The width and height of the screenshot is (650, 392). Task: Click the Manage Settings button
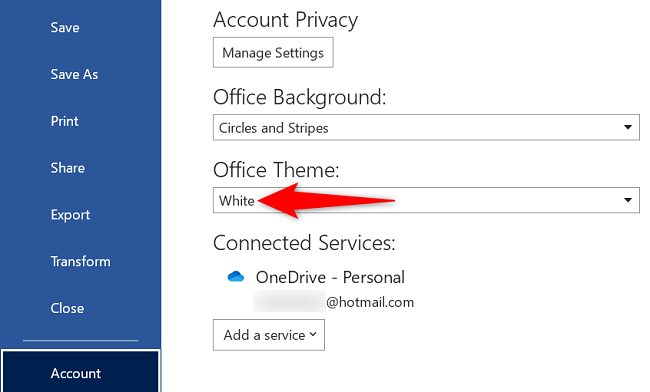(273, 53)
